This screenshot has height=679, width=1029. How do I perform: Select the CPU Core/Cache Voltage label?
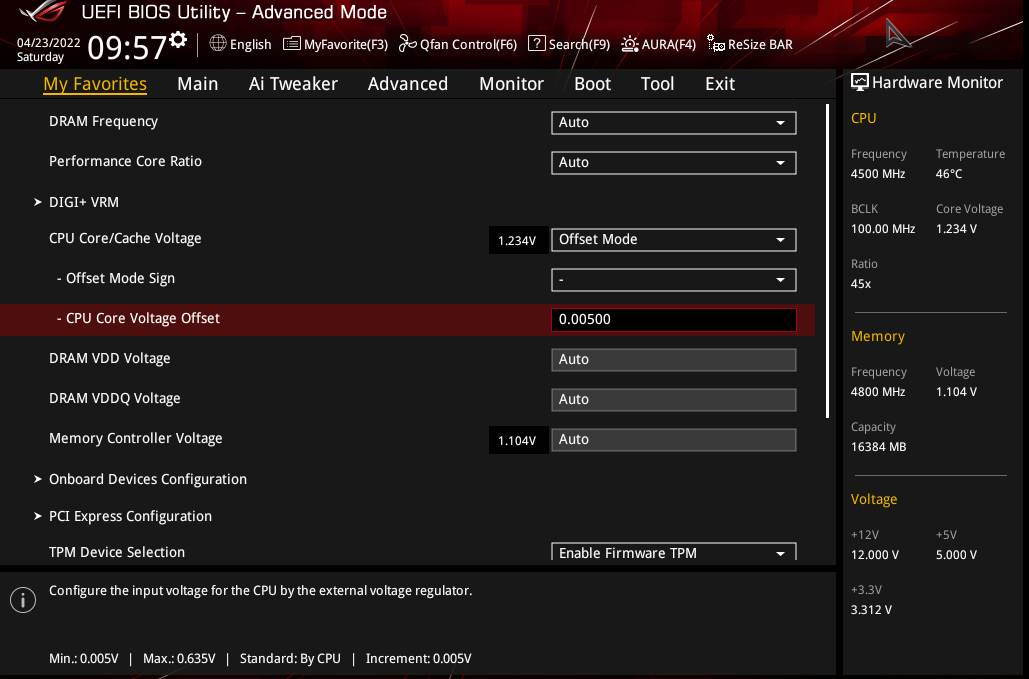coord(125,238)
